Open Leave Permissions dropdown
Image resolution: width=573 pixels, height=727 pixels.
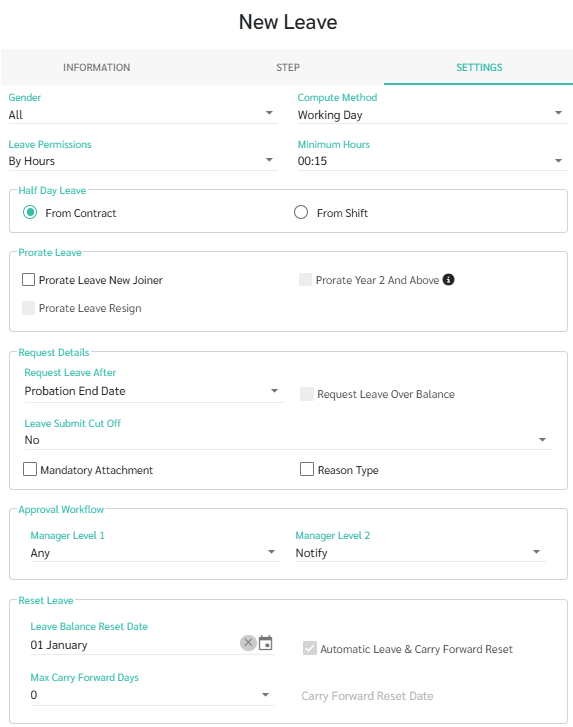point(143,161)
